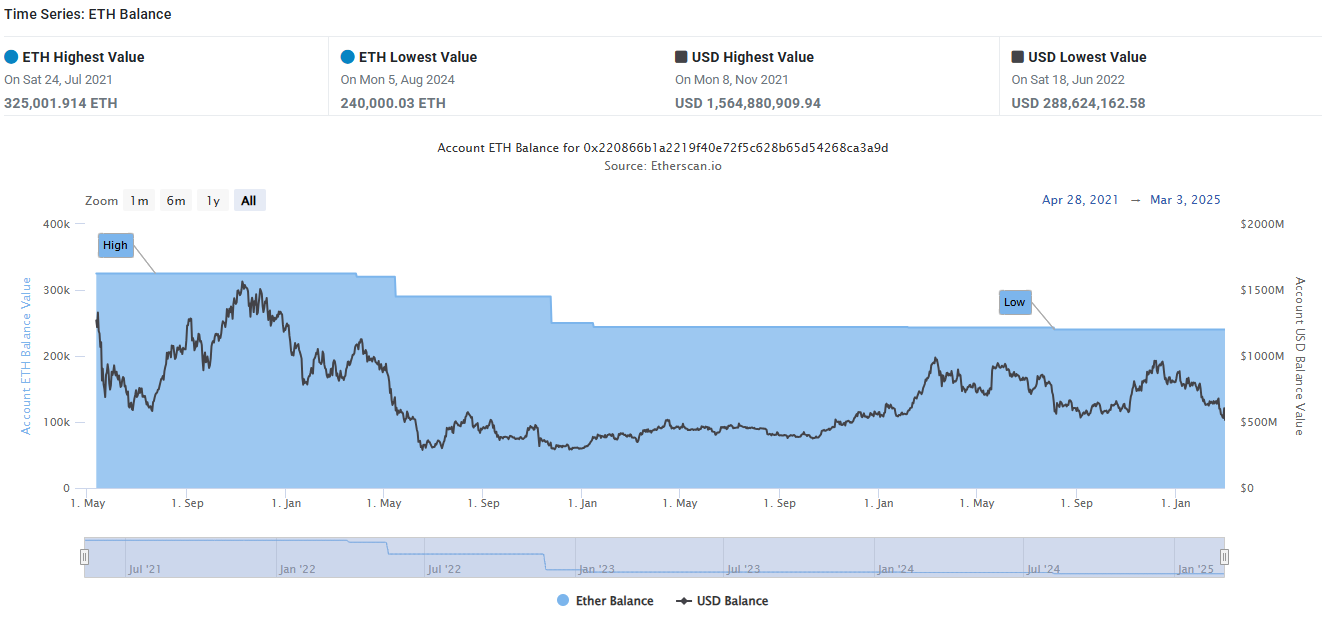1325x620 pixels.
Task: Click the Apr 28, 2021 start date label
Action: (1080, 199)
